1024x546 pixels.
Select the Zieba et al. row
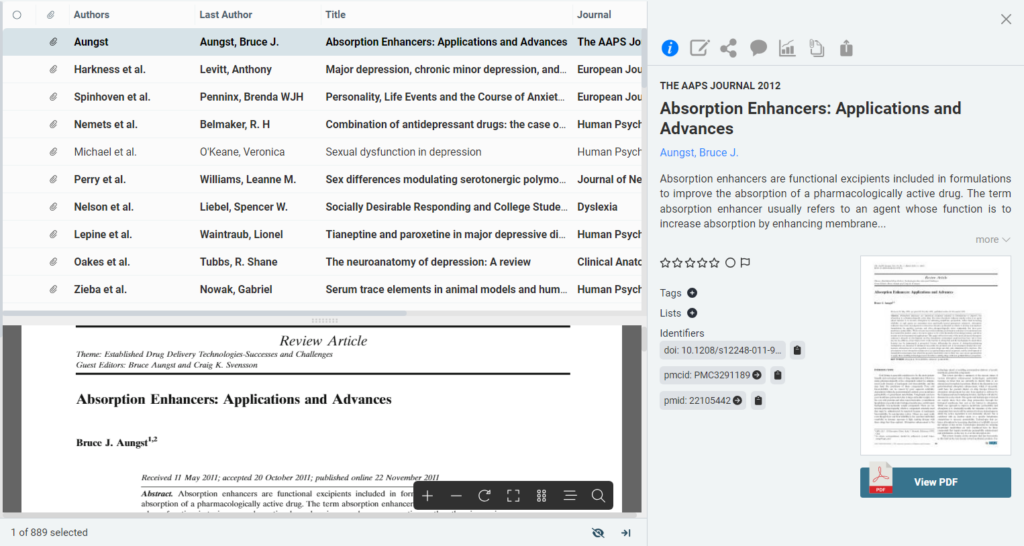pyautogui.click(x=323, y=289)
